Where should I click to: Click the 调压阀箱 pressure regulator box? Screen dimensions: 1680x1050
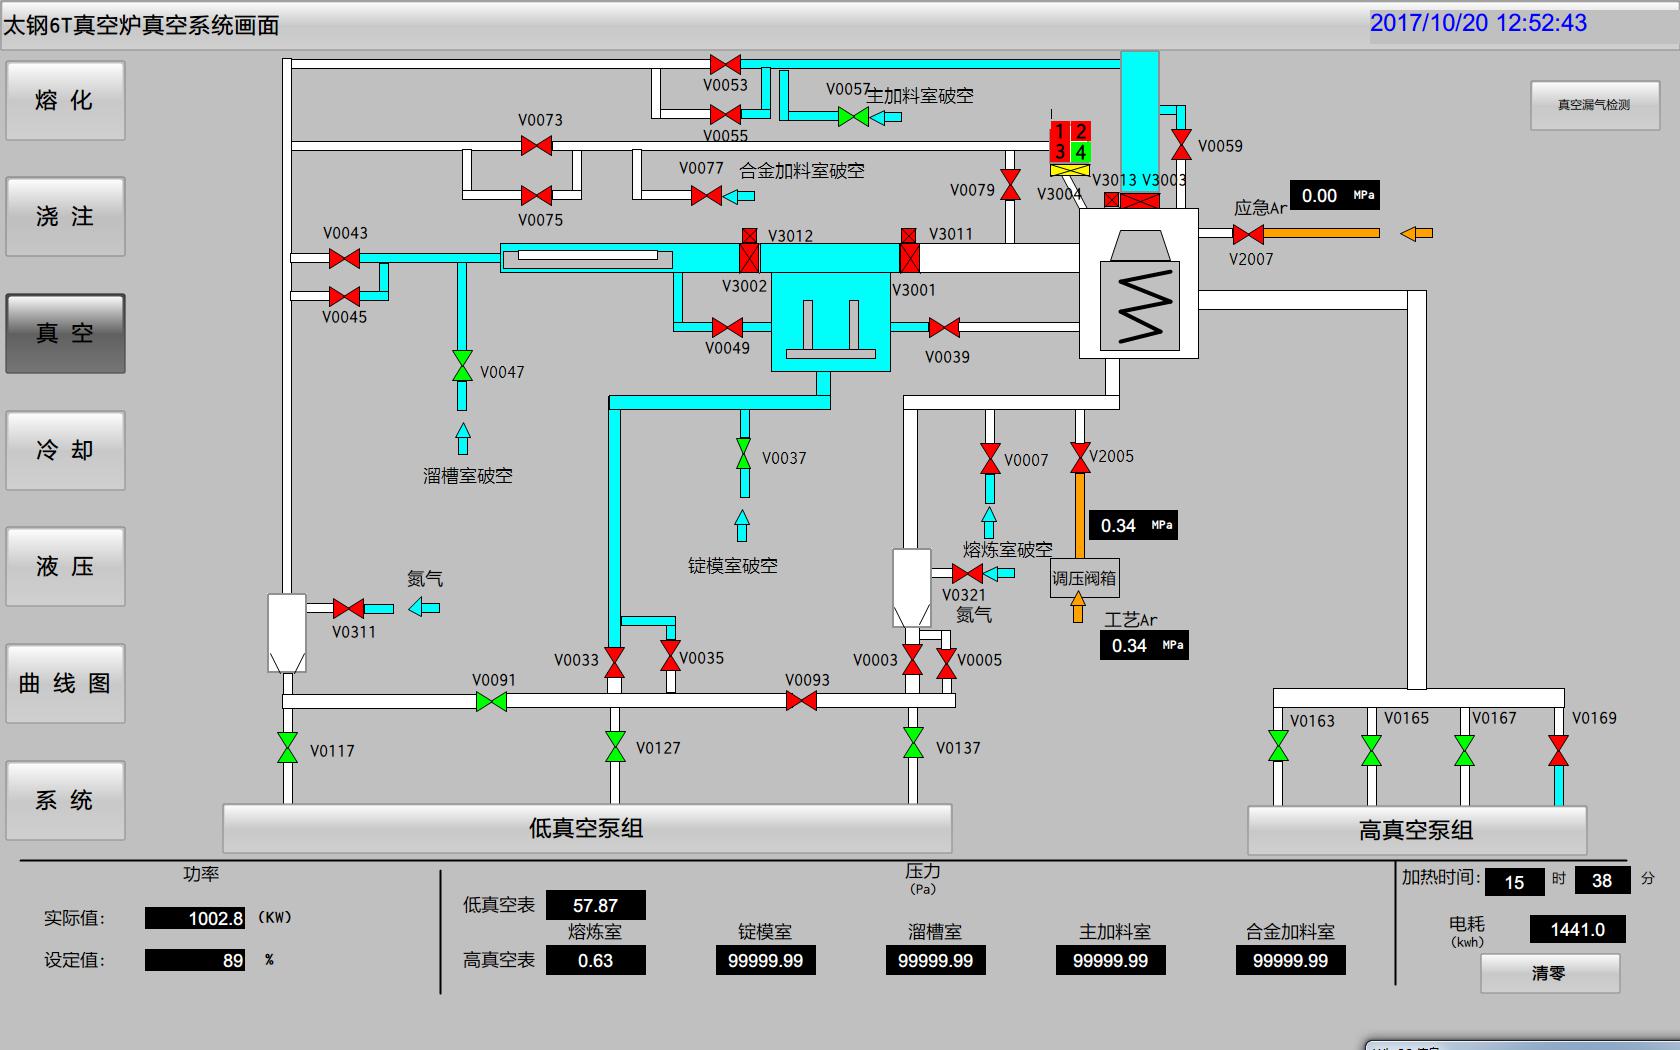click(x=1084, y=578)
